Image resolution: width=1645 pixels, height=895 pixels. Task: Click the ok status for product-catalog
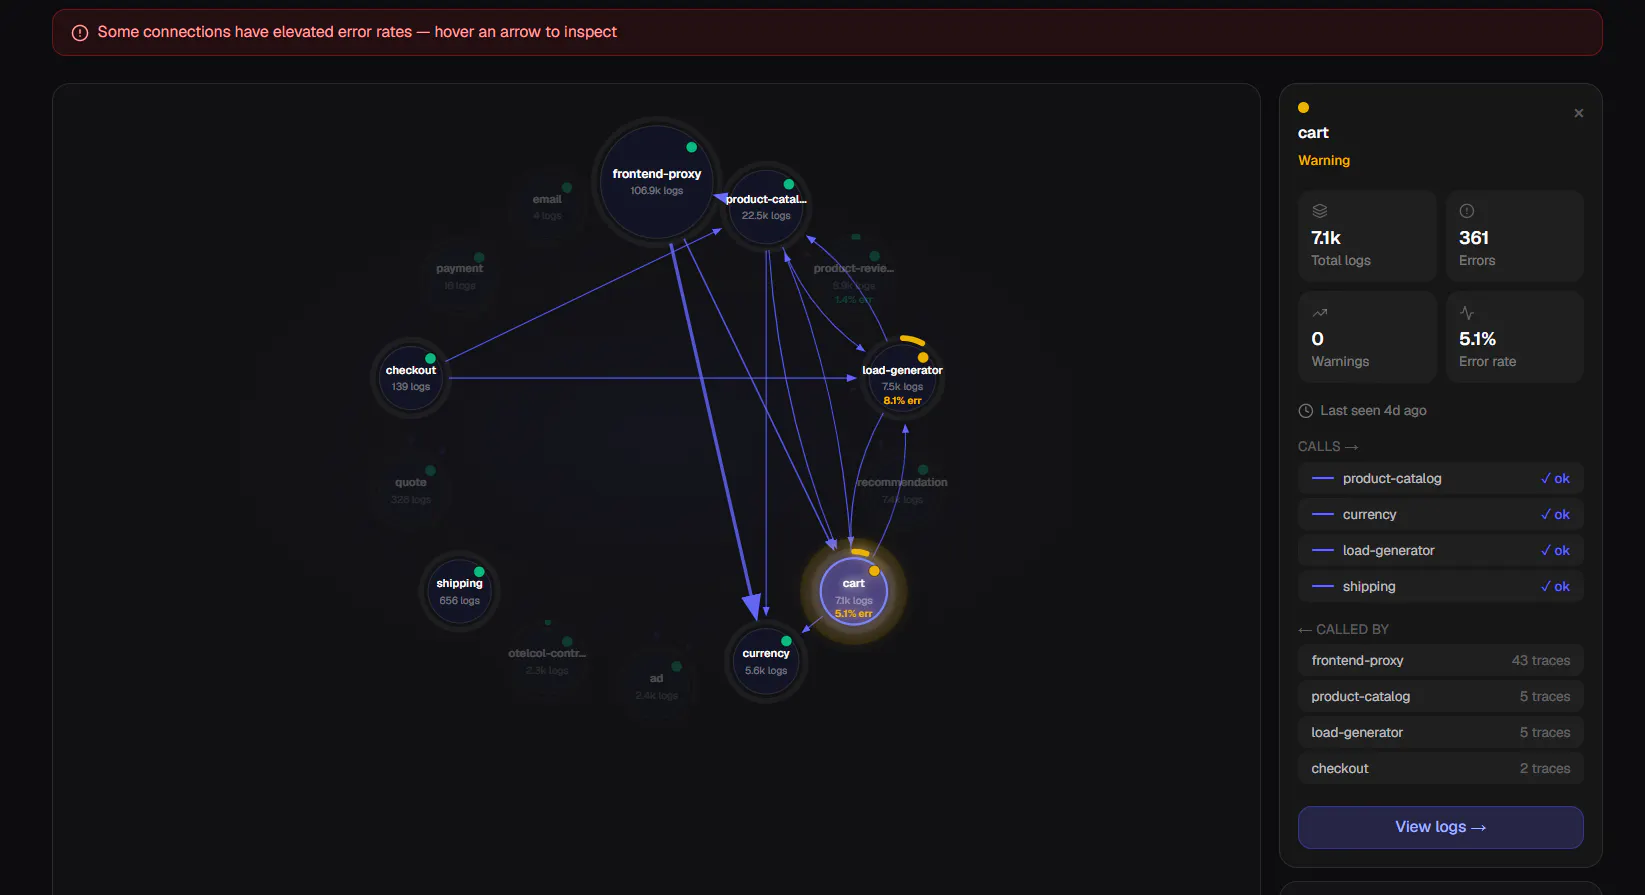[x=1555, y=478]
